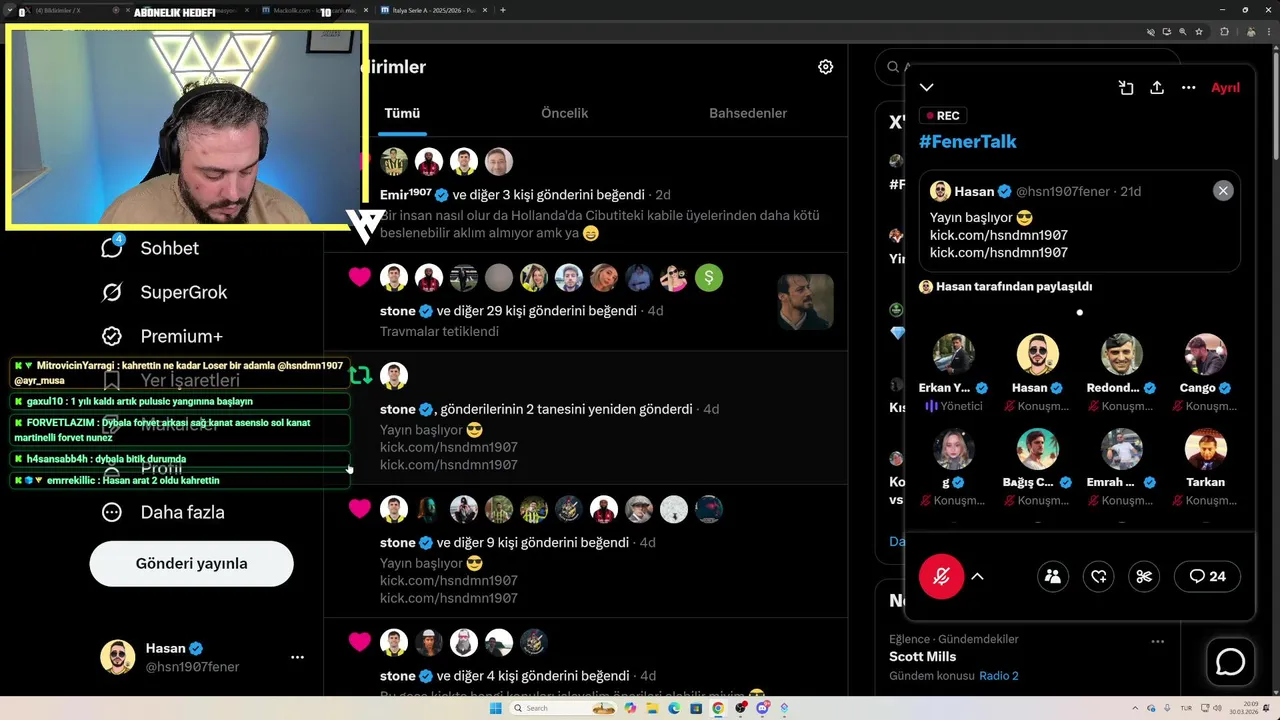Screen dimensions: 1280x720
Task: Open Space participants list icon
Action: click(x=1052, y=576)
